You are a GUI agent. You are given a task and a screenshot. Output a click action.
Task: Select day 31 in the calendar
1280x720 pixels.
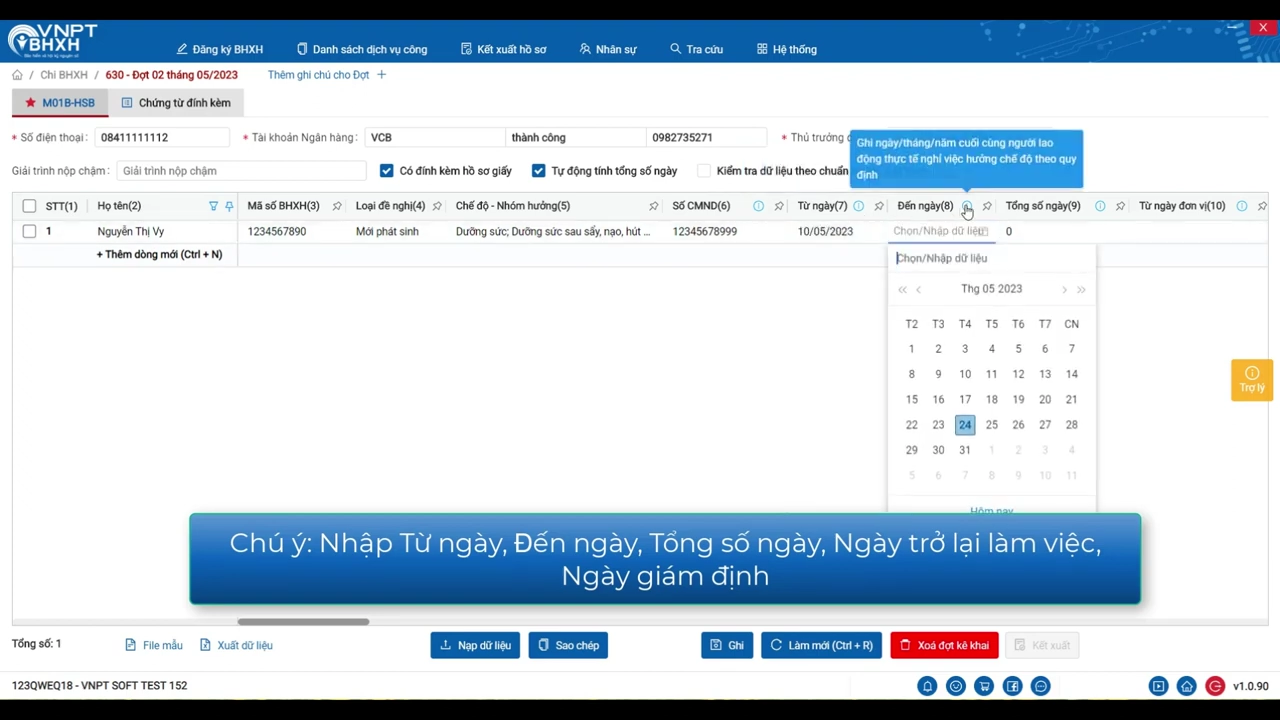965,450
